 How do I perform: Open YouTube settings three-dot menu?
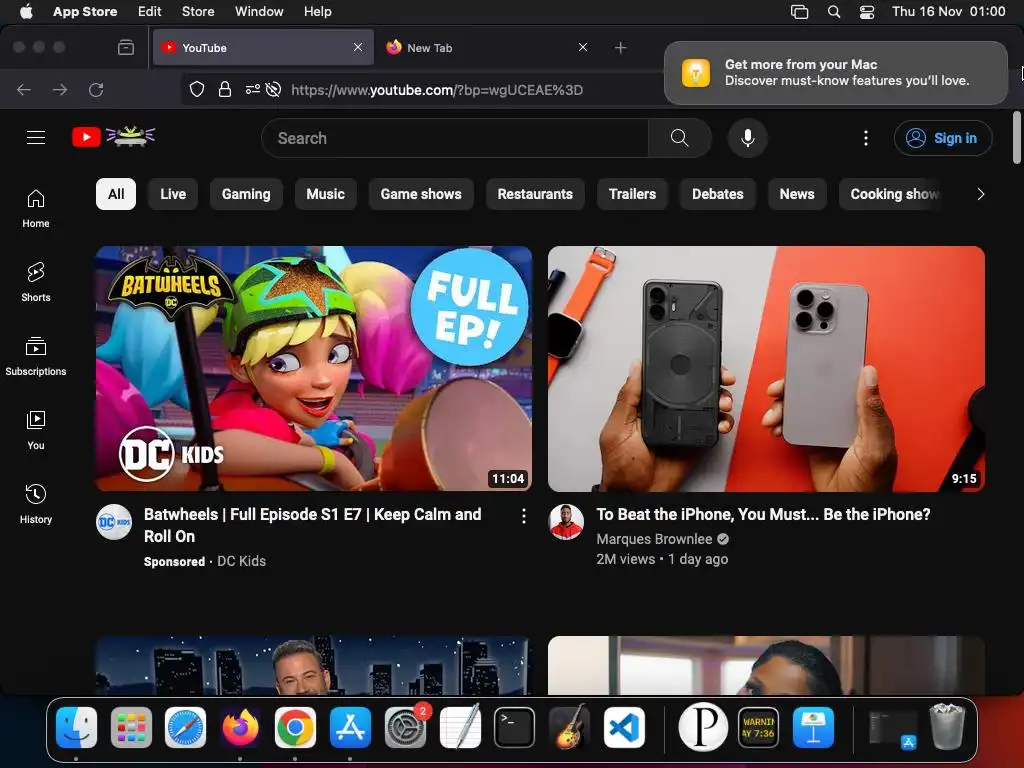pos(865,138)
